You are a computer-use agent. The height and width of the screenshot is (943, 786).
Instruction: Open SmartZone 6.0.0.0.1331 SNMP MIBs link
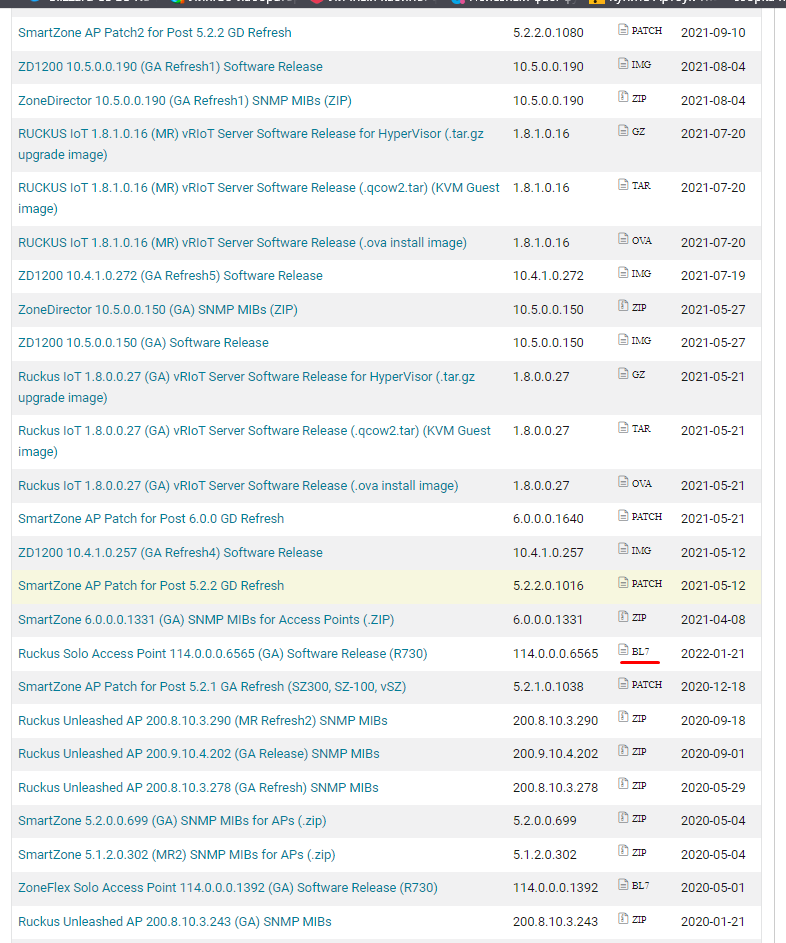point(206,619)
